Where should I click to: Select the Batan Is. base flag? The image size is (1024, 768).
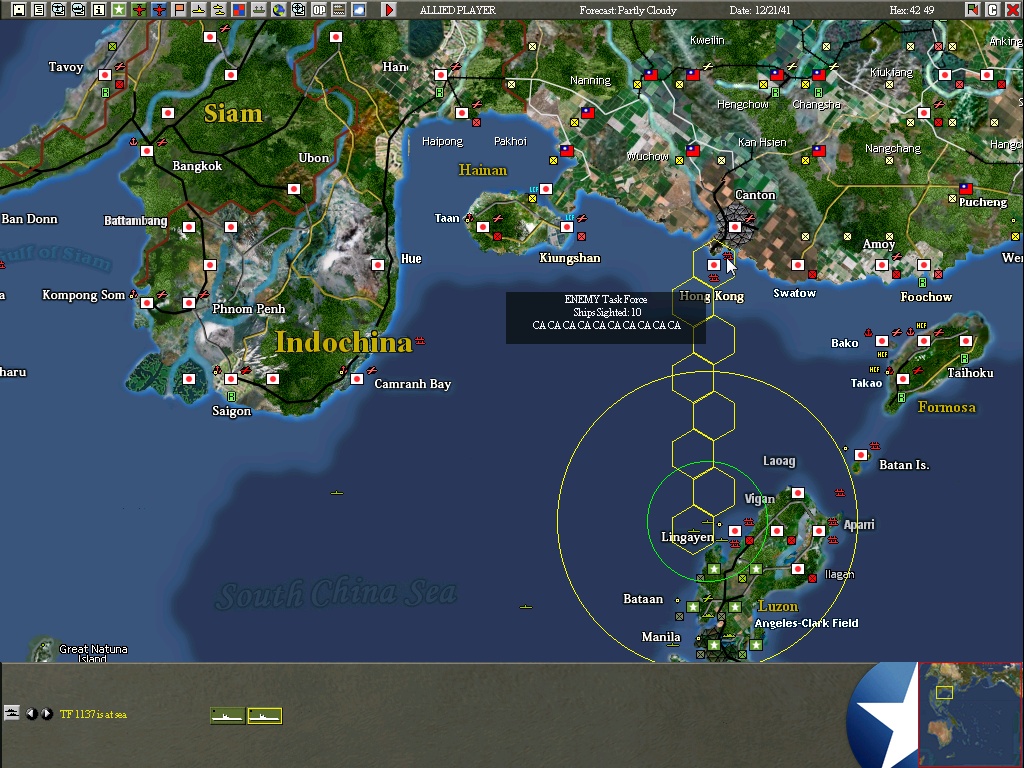tap(861, 455)
